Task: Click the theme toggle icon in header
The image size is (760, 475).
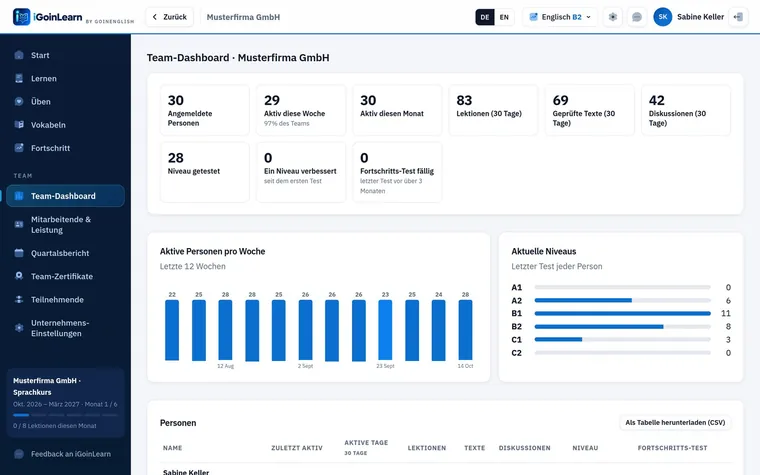Action: (613, 17)
